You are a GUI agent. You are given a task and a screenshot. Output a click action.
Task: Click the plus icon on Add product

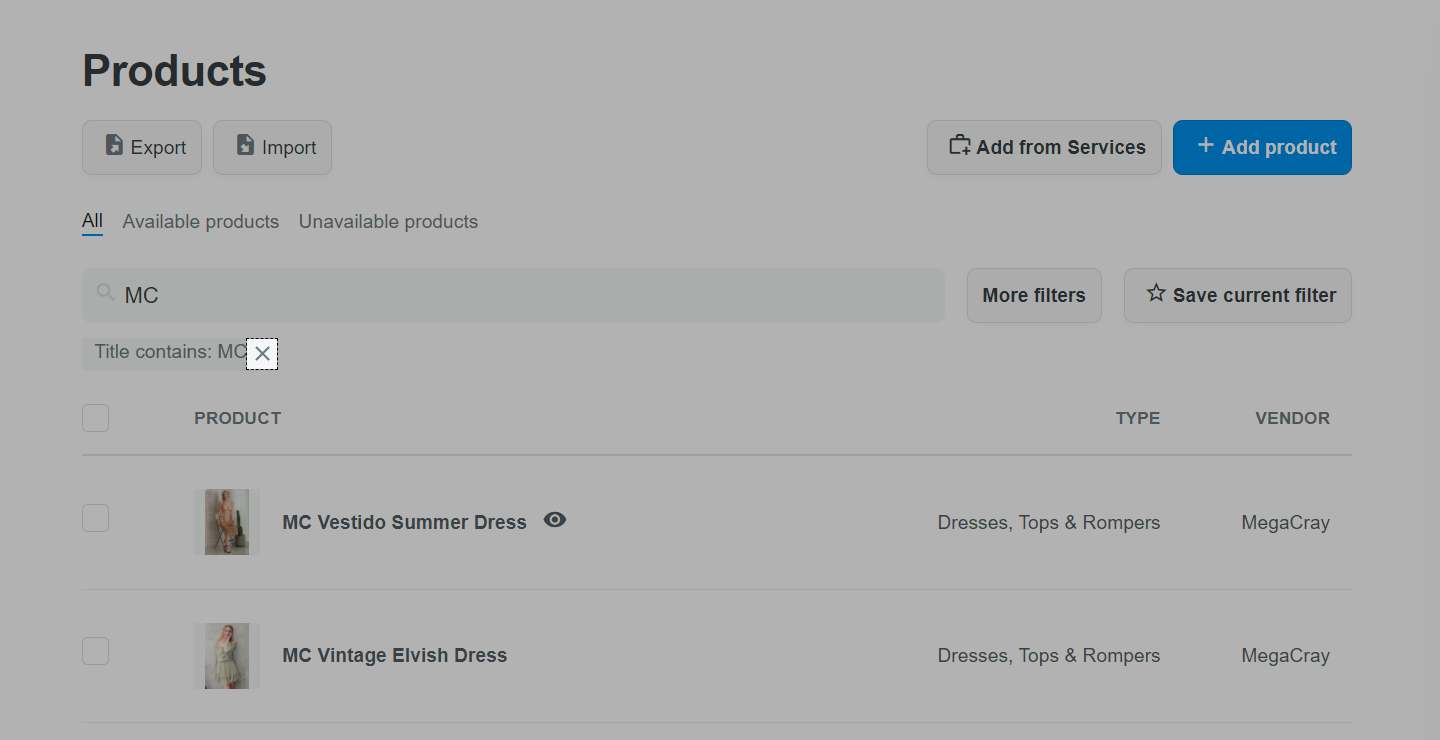(1206, 146)
